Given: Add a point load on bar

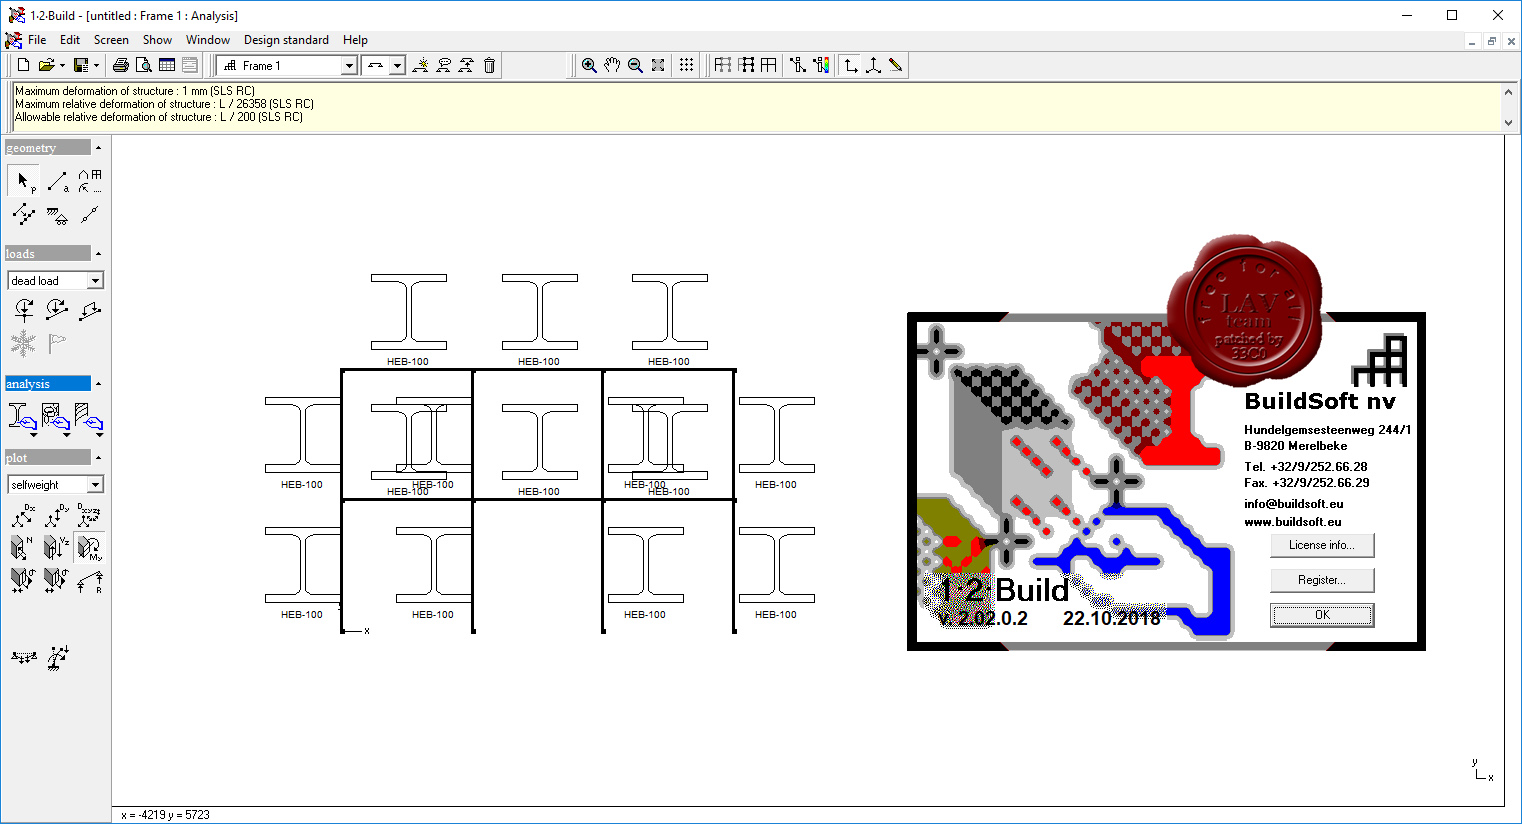Looking at the screenshot, I should [x=57, y=311].
